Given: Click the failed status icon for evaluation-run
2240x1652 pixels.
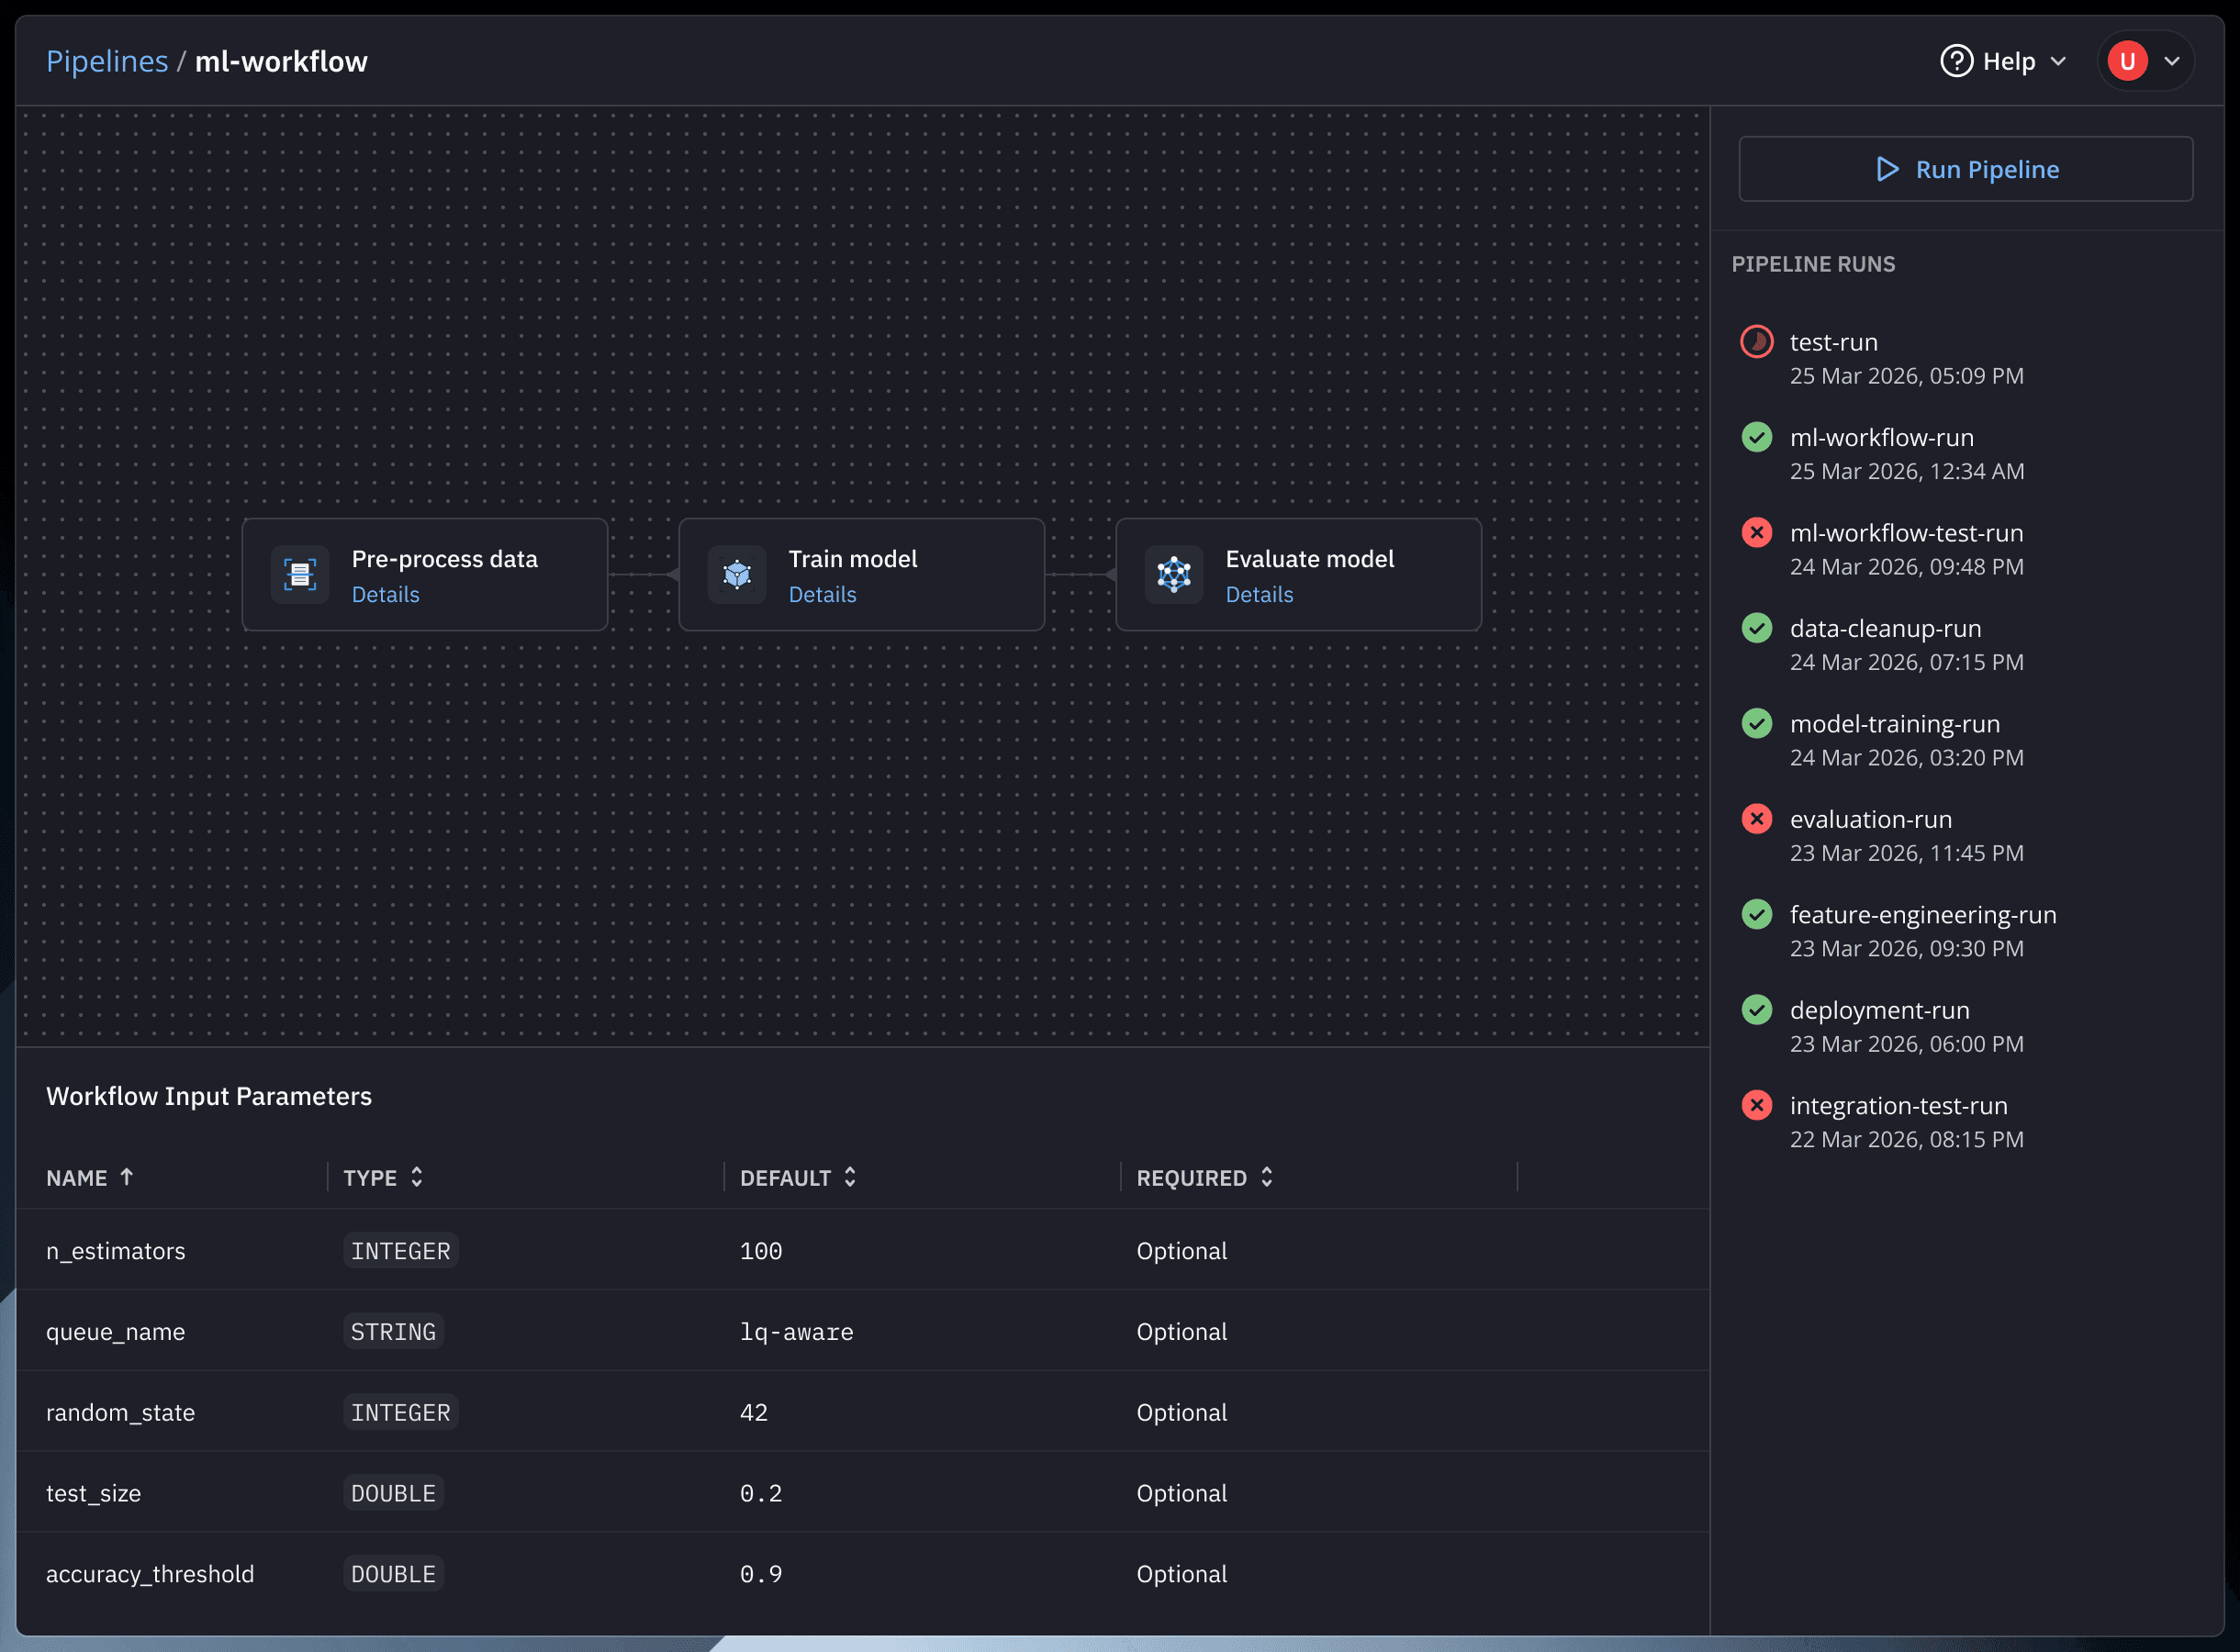Looking at the screenshot, I should pyautogui.click(x=1757, y=819).
